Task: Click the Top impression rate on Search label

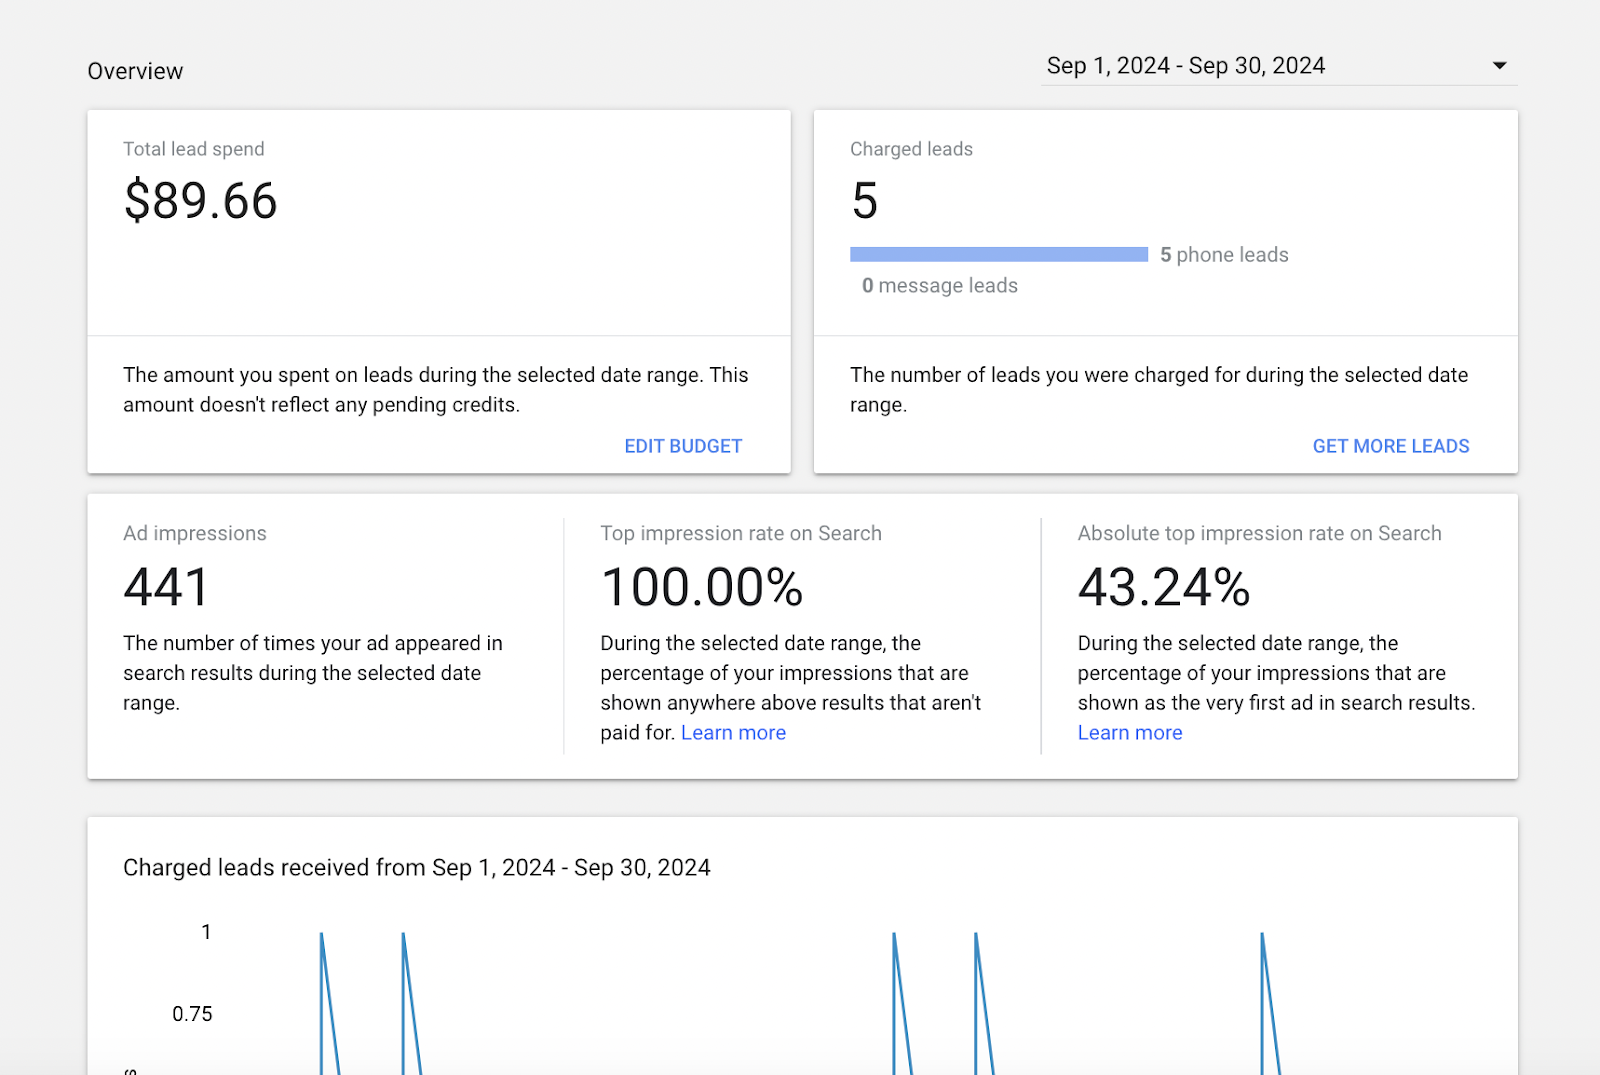Action: point(741,534)
